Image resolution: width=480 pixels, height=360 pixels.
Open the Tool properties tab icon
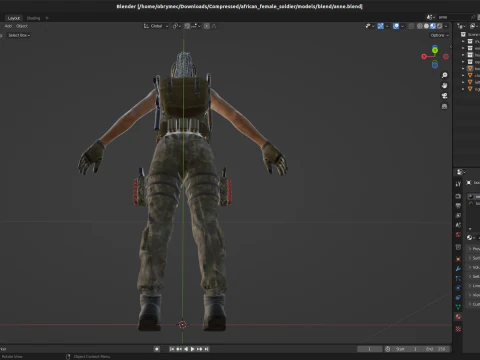pyautogui.click(x=458, y=184)
